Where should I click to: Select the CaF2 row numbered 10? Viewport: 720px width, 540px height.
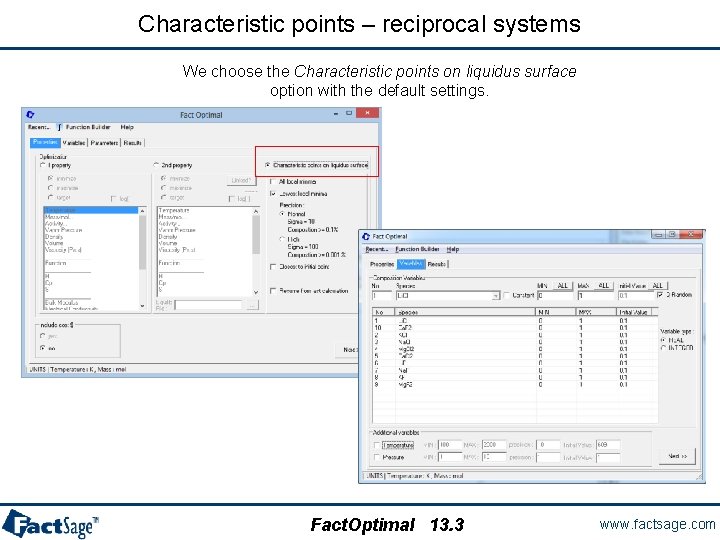coord(514,328)
